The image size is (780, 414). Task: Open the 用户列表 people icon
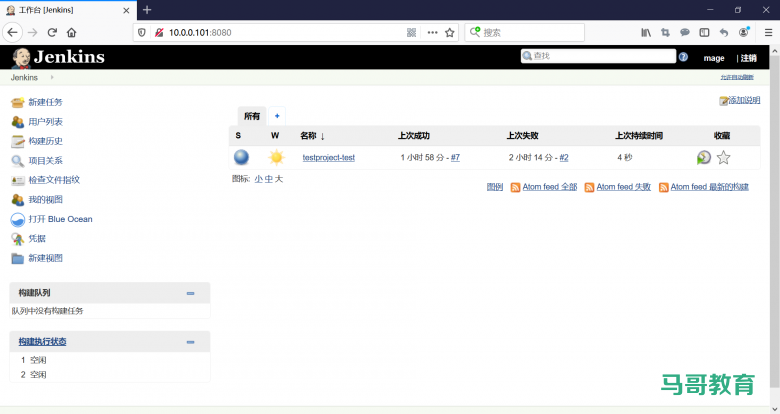pos(17,122)
